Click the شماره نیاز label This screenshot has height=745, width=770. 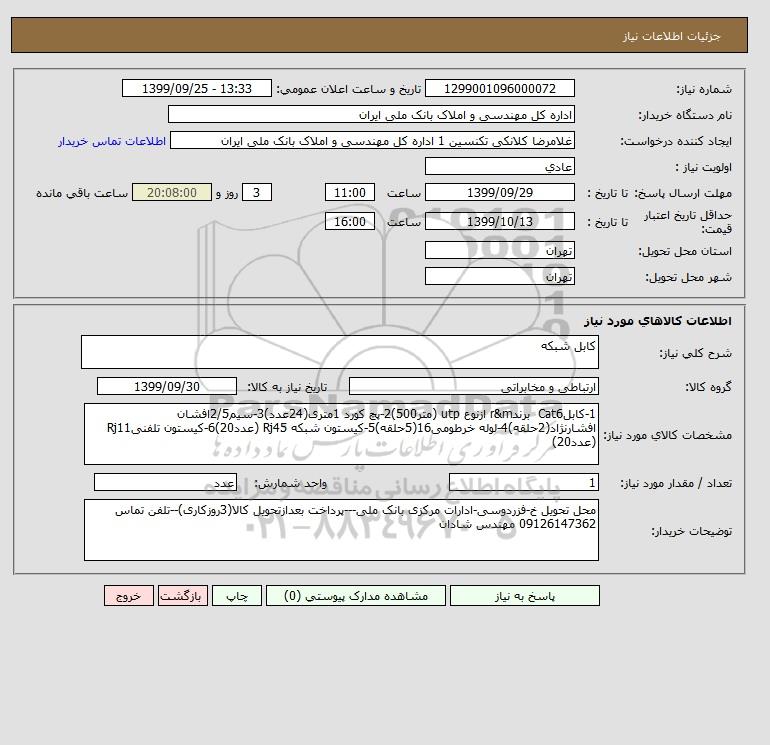[704, 89]
